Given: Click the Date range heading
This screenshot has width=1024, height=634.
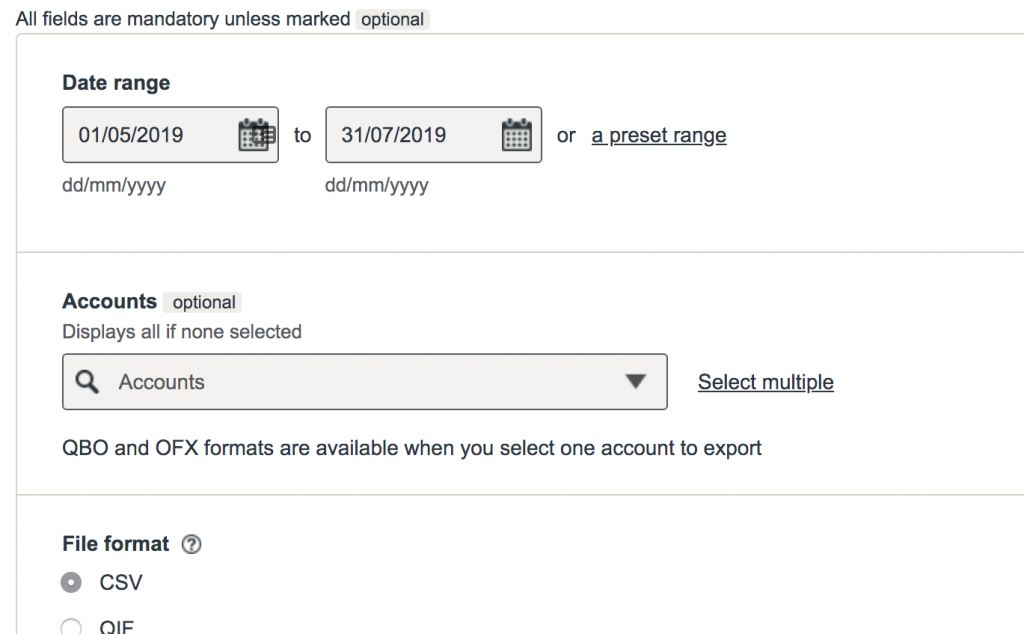Looking at the screenshot, I should (116, 83).
